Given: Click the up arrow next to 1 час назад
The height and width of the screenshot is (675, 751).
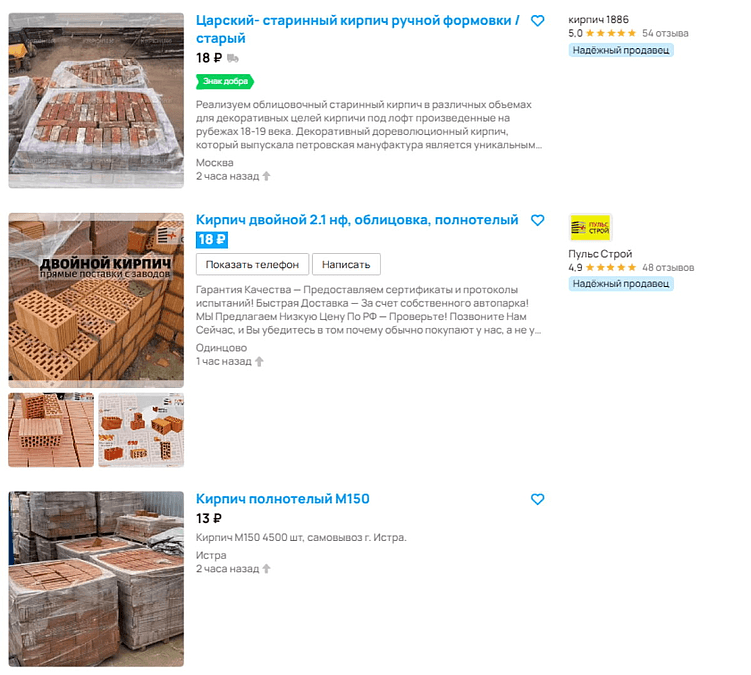Looking at the screenshot, I should [x=259, y=361].
